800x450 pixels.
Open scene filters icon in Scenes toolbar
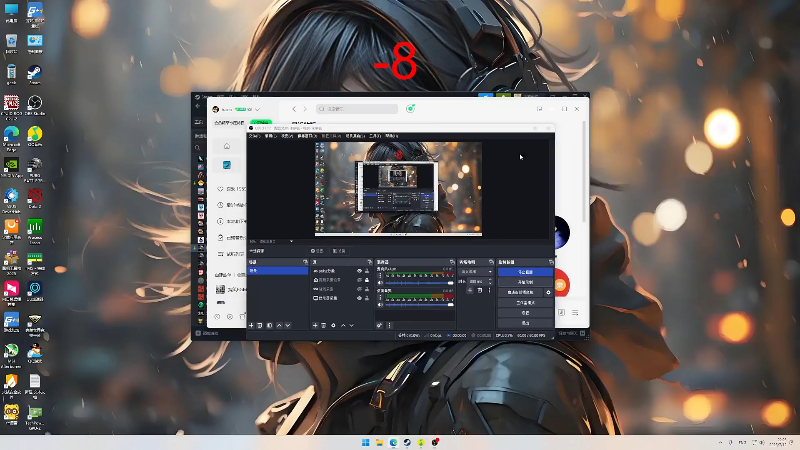pos(269,325)
